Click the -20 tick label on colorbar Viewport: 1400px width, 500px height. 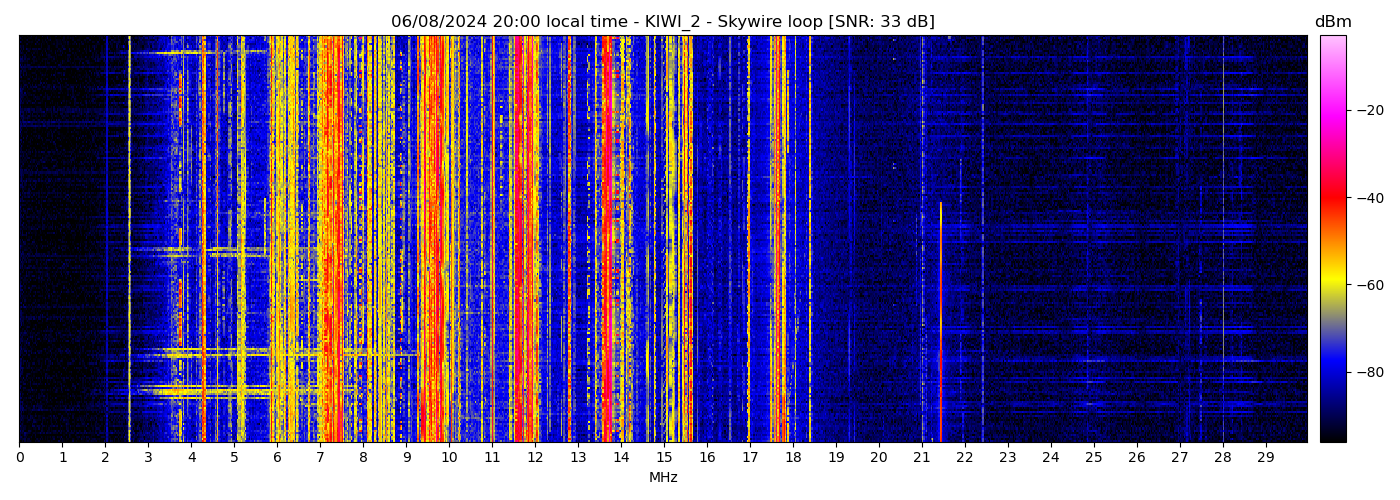[1369, 110]
